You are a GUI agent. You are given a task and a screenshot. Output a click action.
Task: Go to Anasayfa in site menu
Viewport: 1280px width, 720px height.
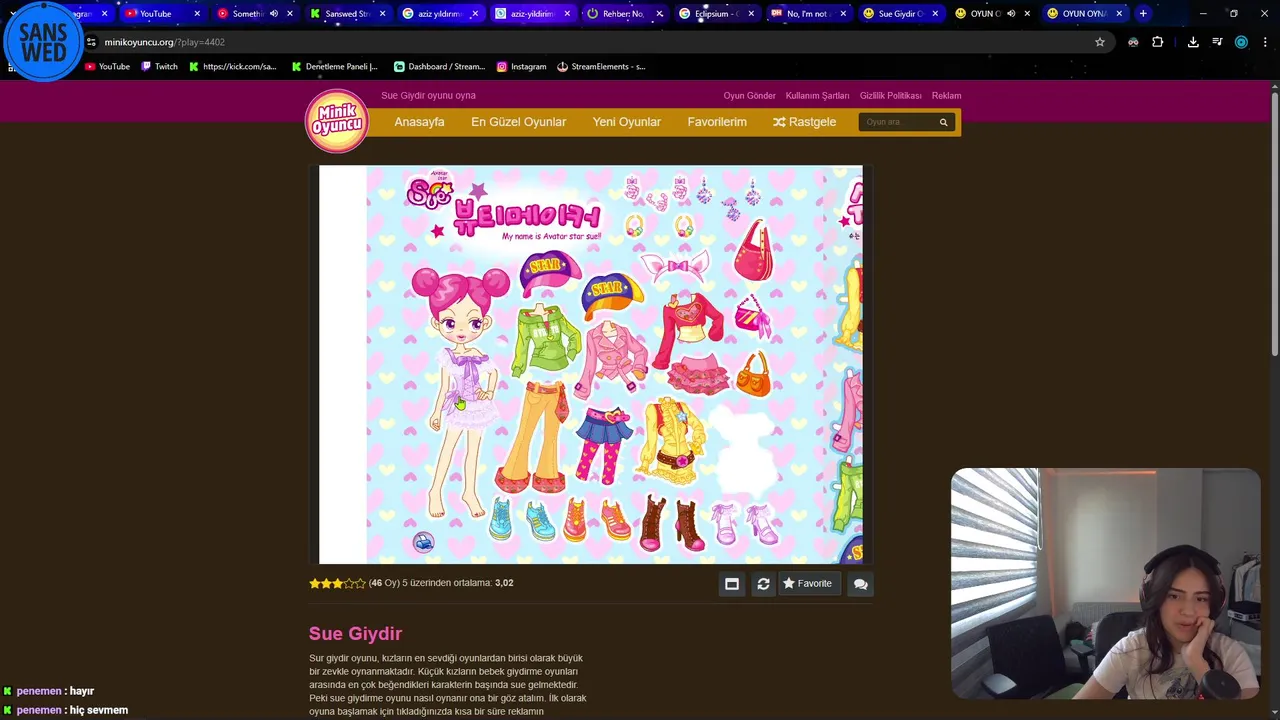[419, 122]
